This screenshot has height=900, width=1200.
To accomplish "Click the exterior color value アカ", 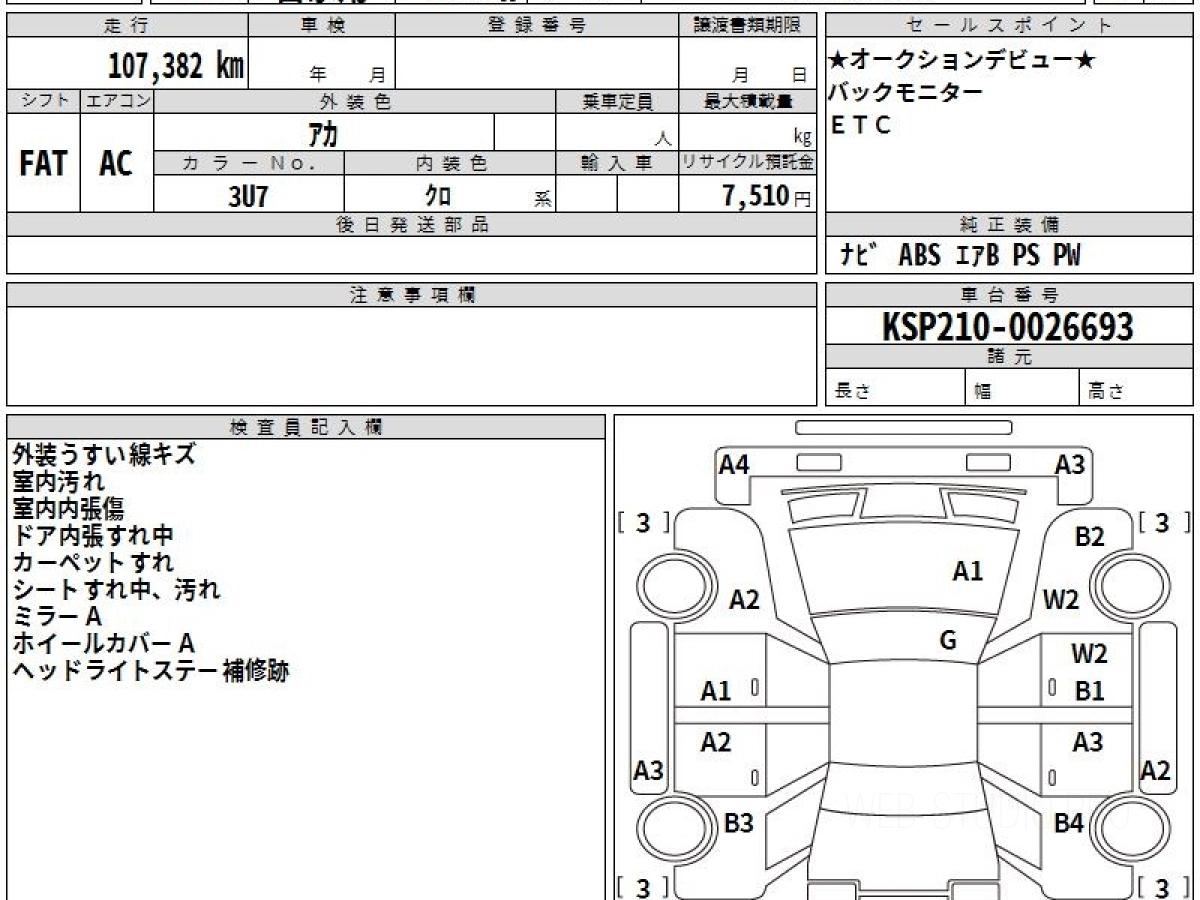I will click(322, 132).
